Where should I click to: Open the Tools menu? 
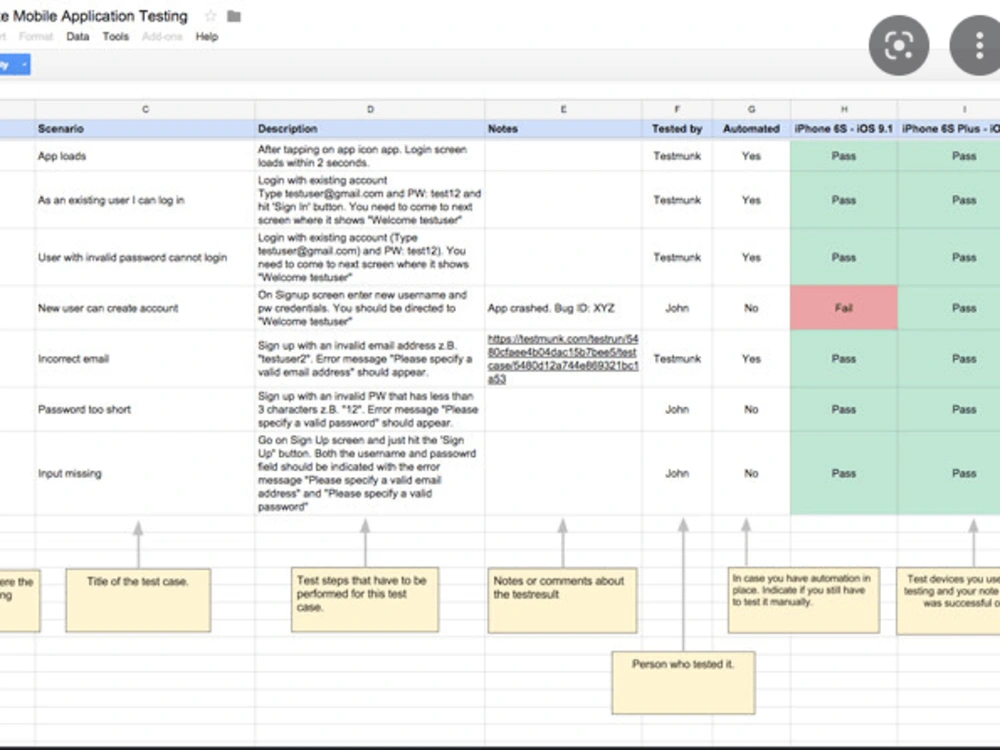click(115, 36)
